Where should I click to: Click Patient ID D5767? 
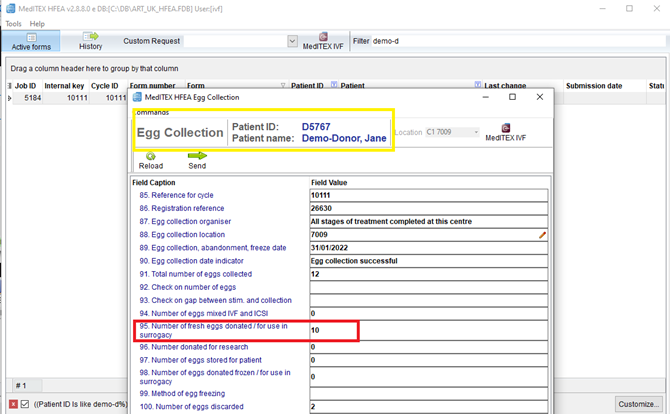[x=316, y=127]
